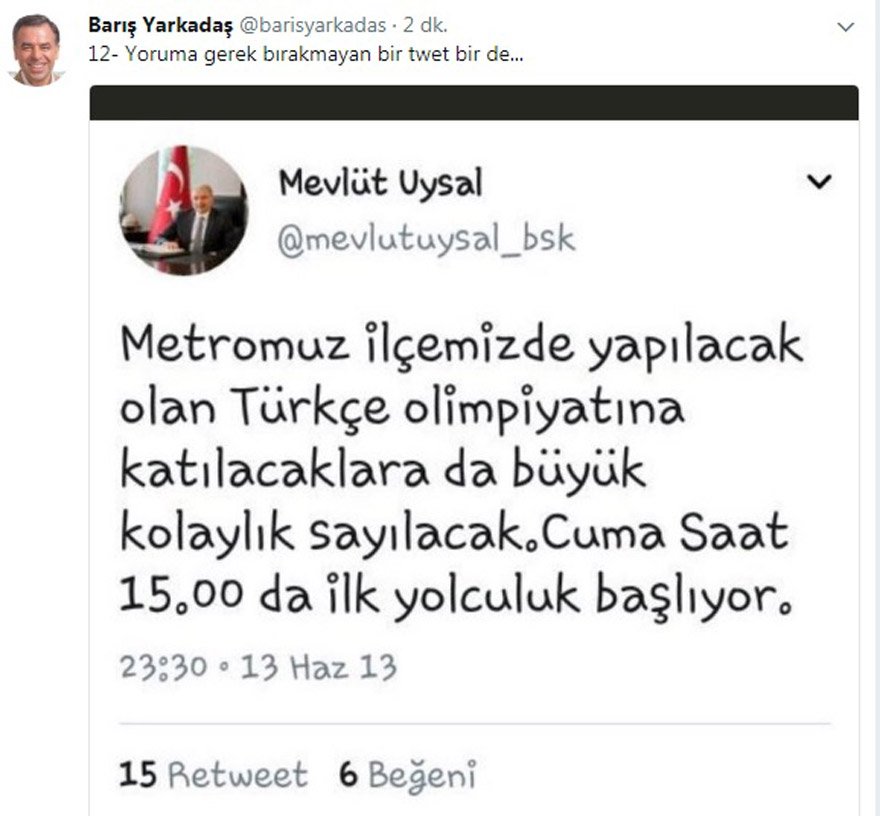Click the tweet caption starting "12- Yoruma gerek"

306,55
